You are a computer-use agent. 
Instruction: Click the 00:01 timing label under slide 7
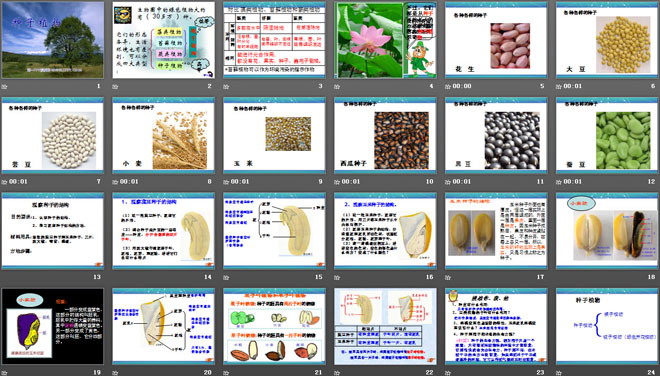pyautogui.click(x=18, y=182)
